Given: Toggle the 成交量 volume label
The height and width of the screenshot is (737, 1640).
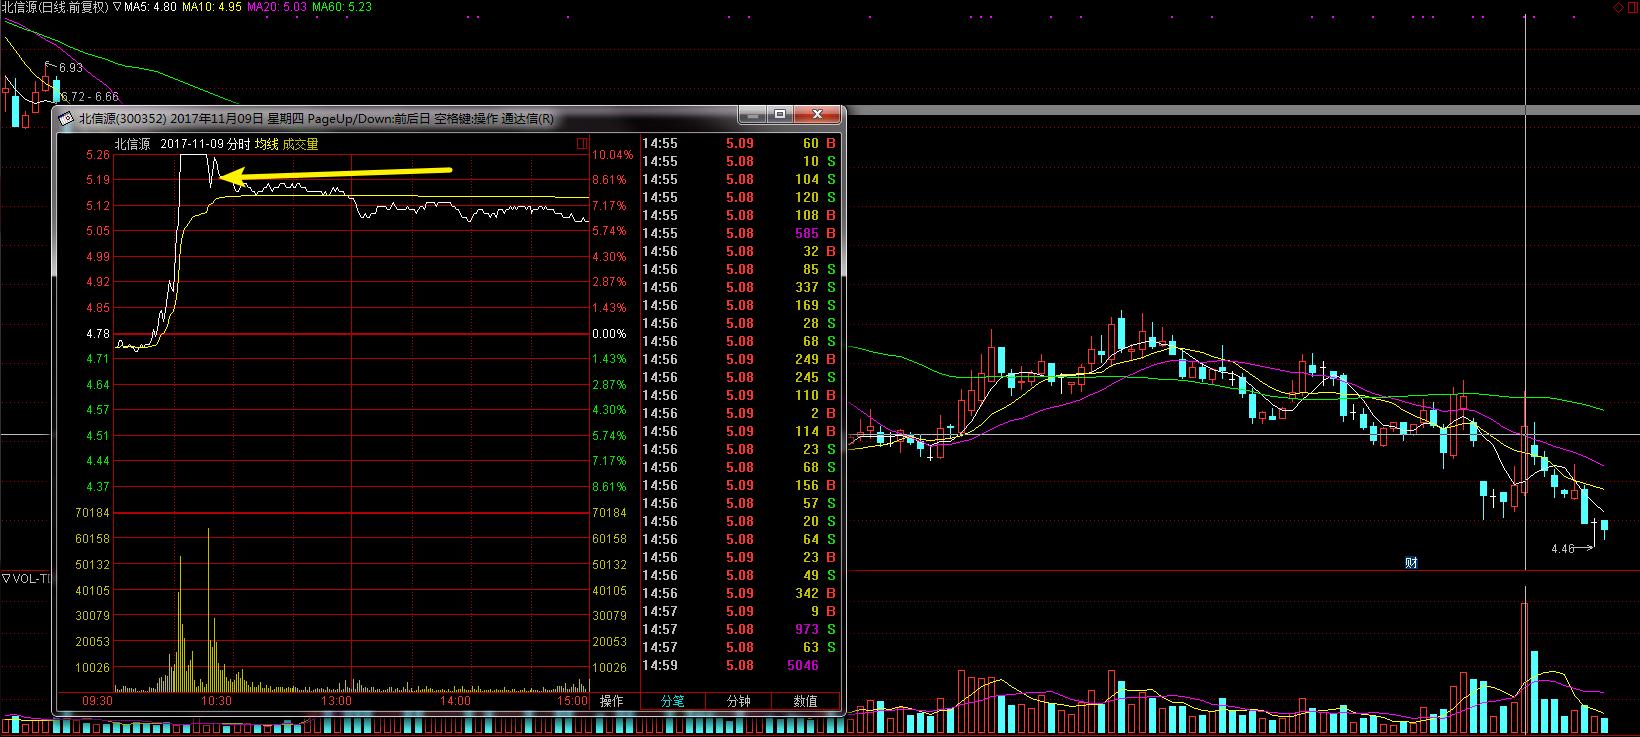Looking at the screenshot, I should tap(300, 144).
